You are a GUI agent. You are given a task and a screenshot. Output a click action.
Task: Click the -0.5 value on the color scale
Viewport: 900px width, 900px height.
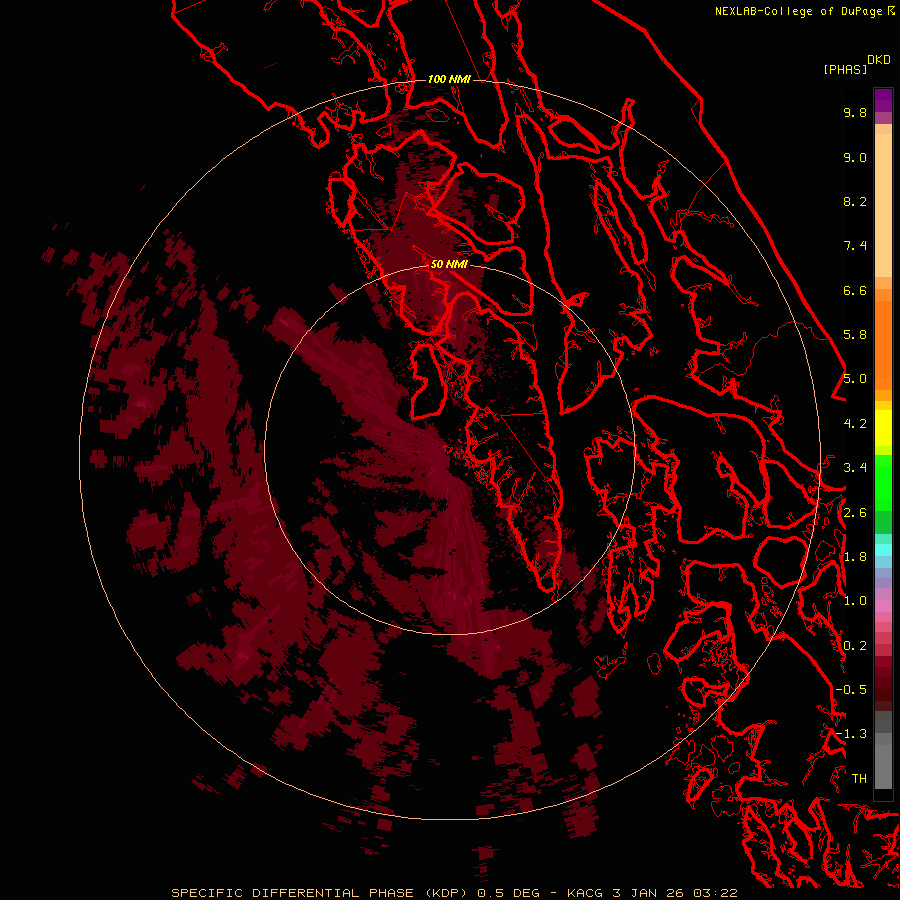[x=851, y=690]
